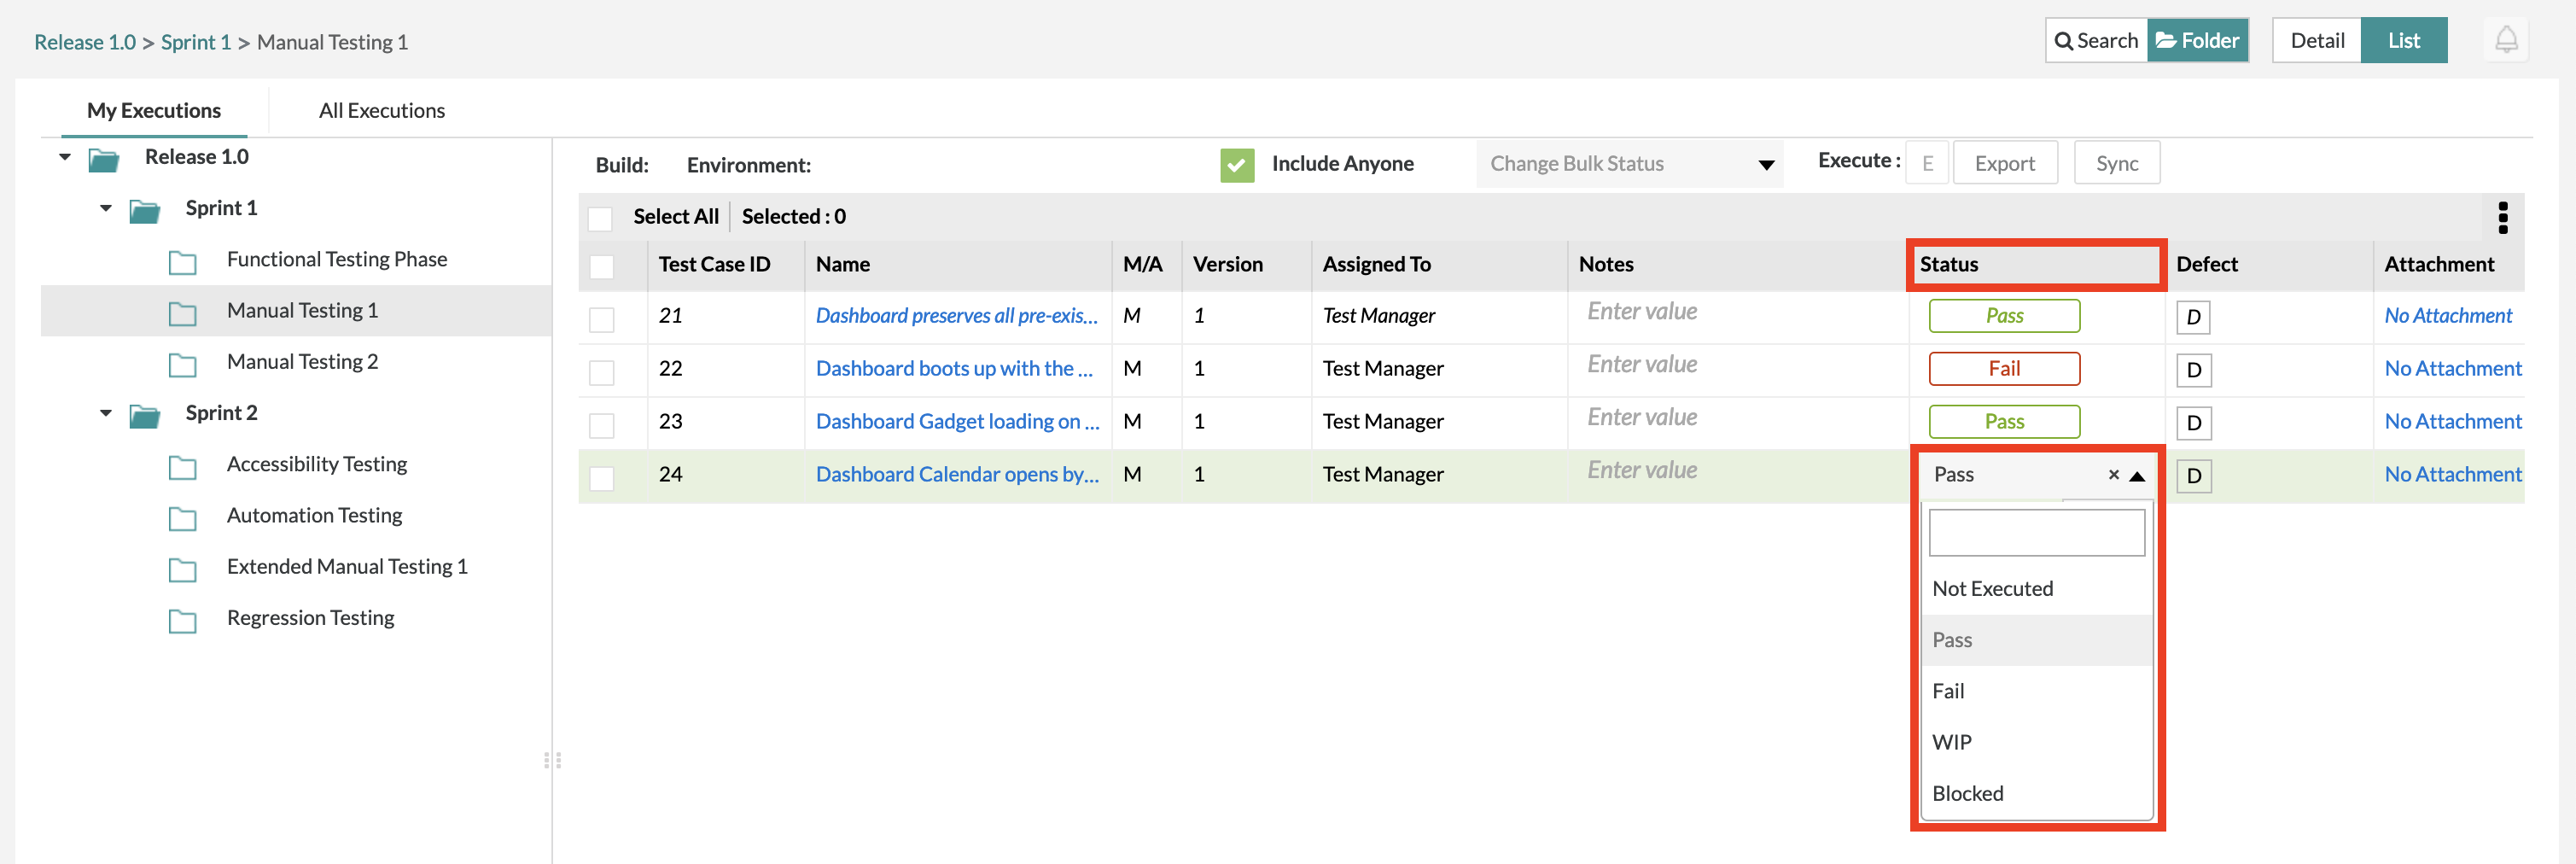Switch to the My Executions tab
Image resolution: width=2576 pixels, height=864 pixels.
(x=154, y=110)
